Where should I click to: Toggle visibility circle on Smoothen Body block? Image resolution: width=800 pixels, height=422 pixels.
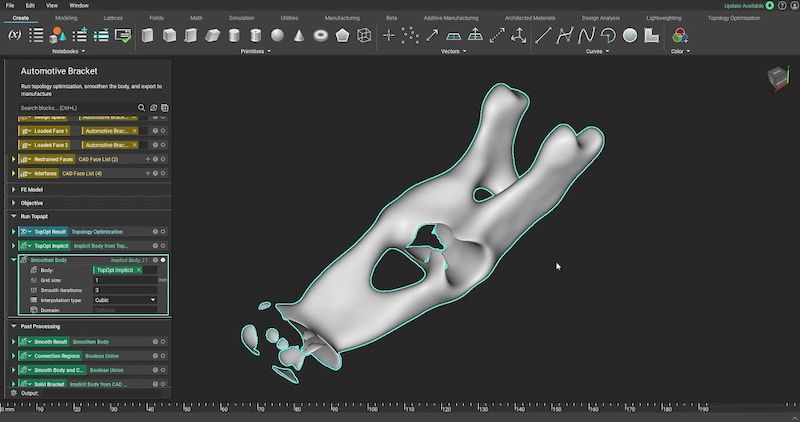click(x=163, y=260)
